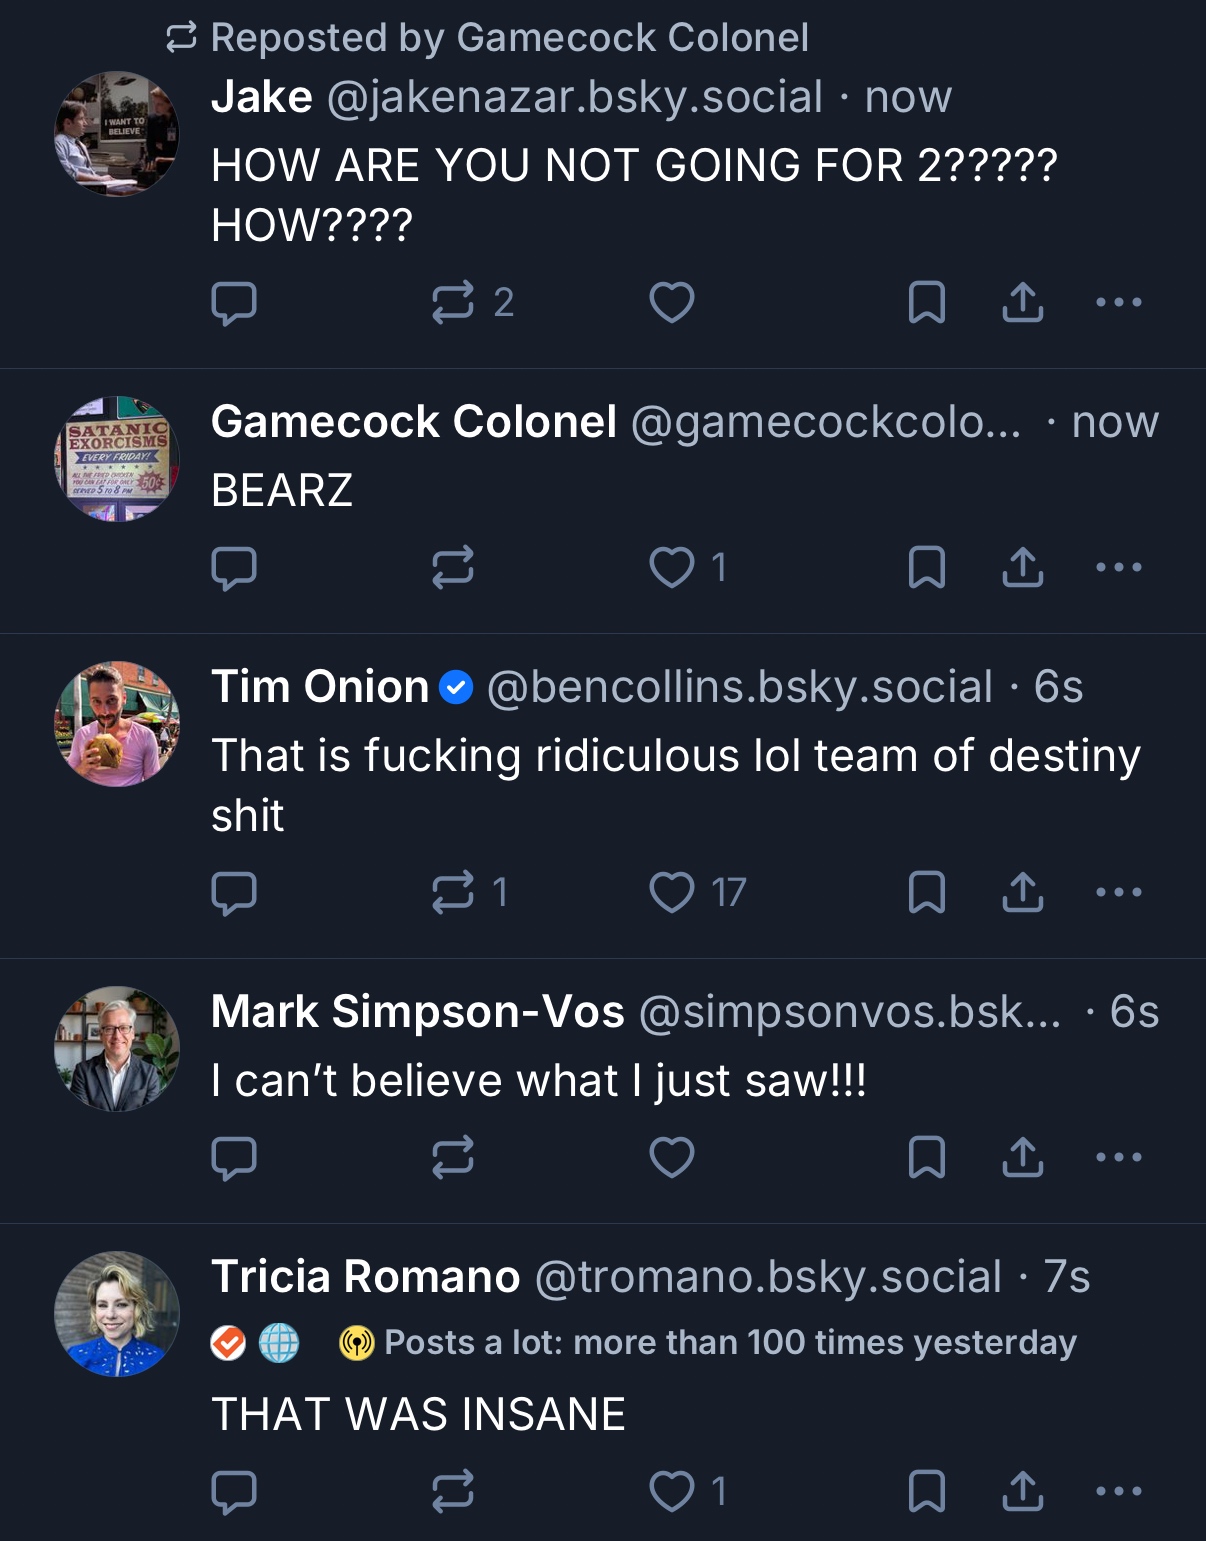1206x1541 pixels.
Task: Open more options on Tim Onion's post
Action: (x=1118, y=892)
